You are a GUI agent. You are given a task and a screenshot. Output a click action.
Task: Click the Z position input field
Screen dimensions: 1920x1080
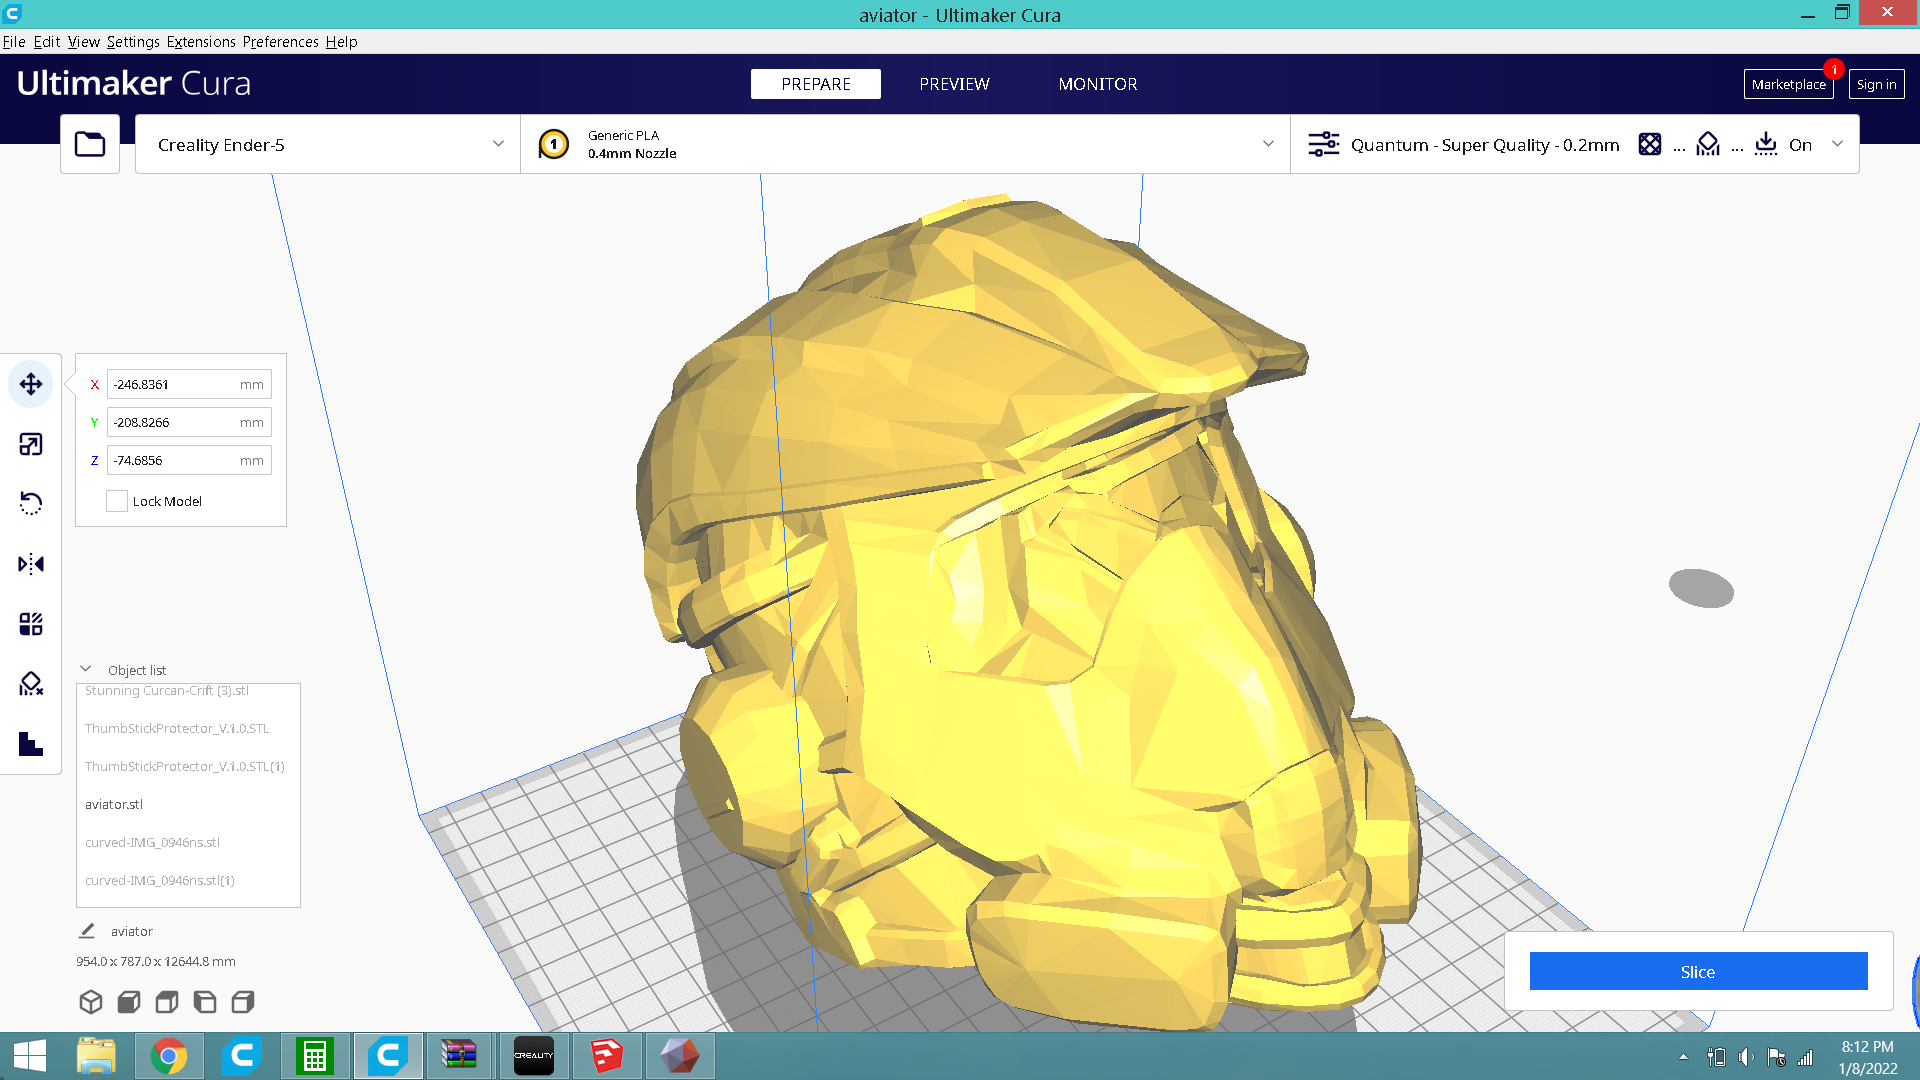(x=189, y=460)
